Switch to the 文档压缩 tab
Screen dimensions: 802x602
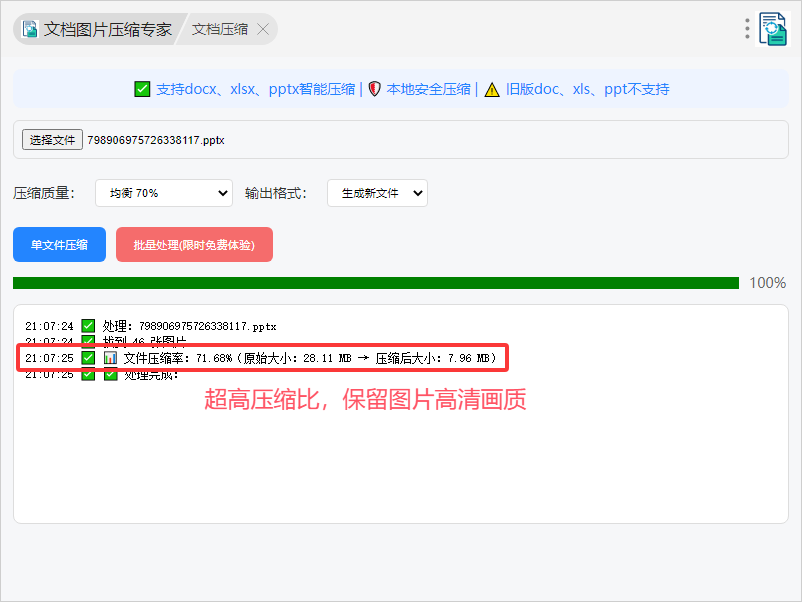pyautogui.click(x=220, y=29)
